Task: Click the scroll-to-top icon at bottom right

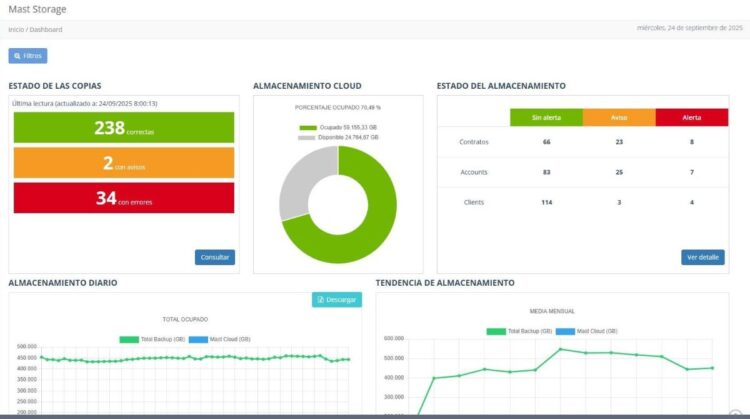Action: (x=735, y=414)
